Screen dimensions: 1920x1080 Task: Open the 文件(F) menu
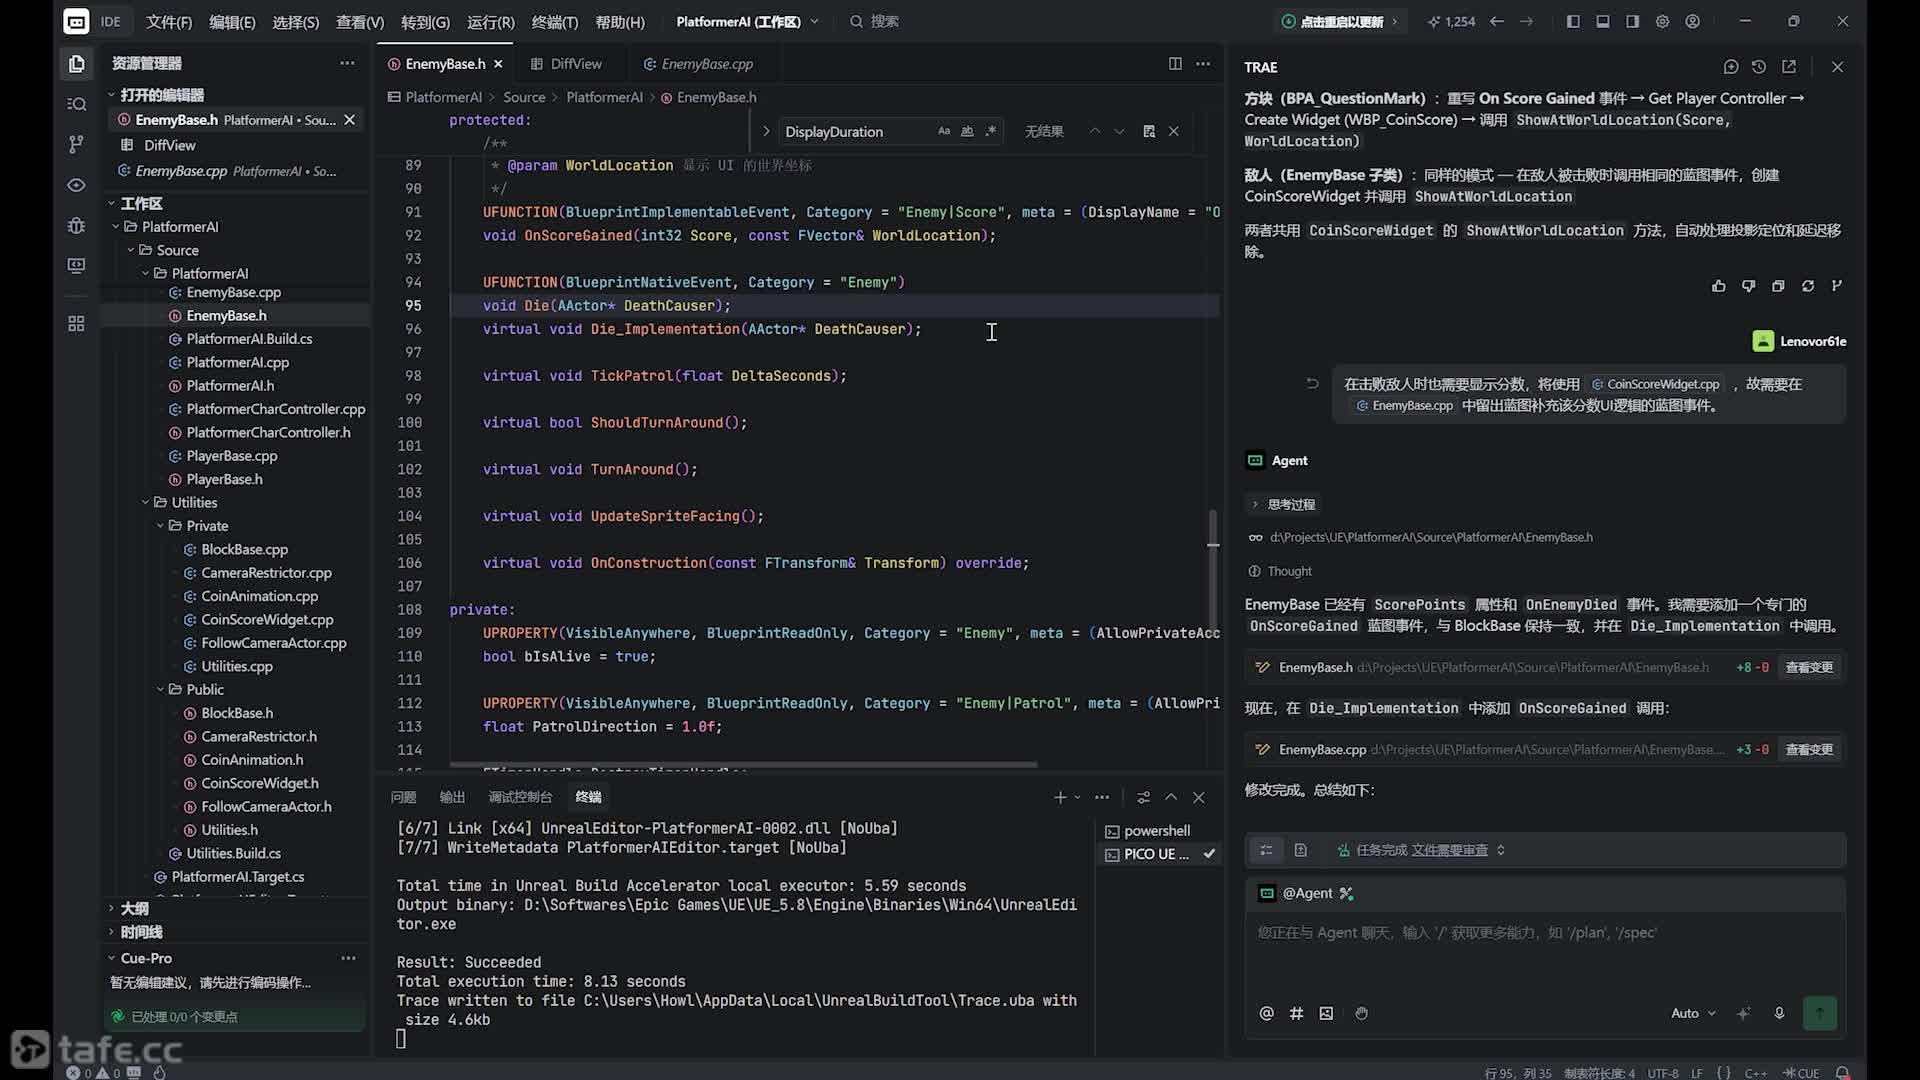(x=169, y=21)
